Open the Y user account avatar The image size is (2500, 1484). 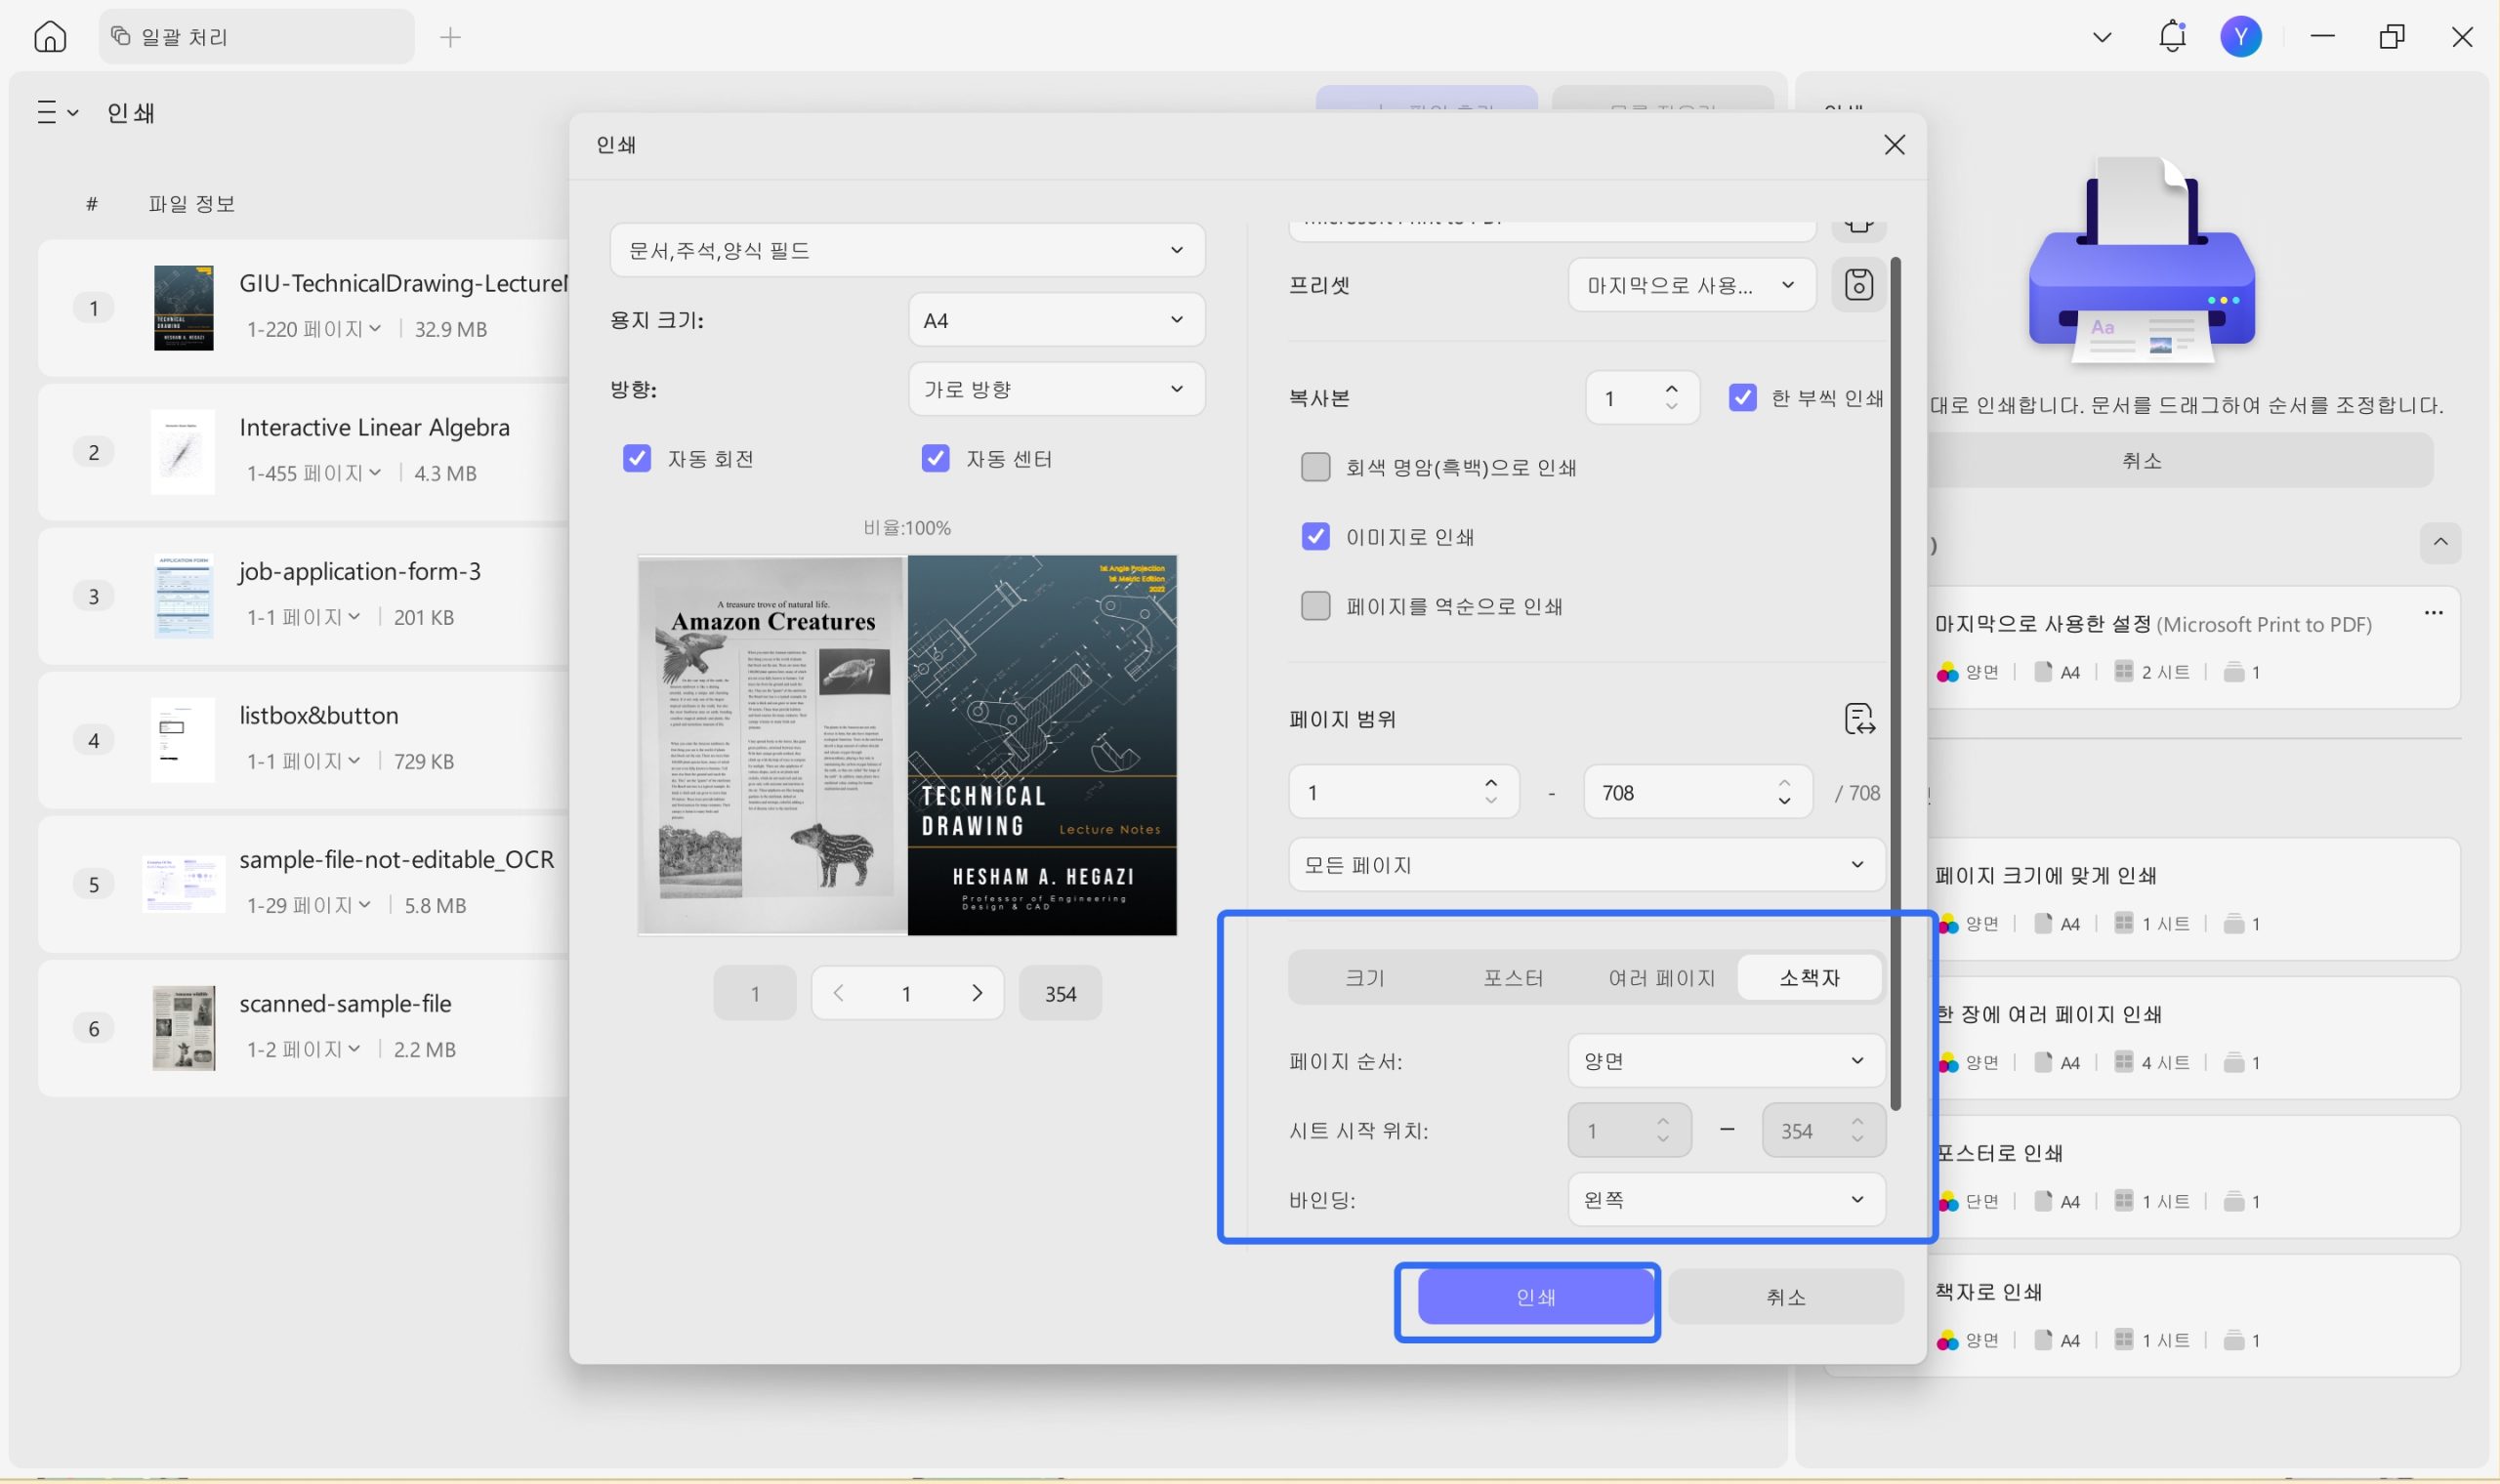(x=2241, y=37)
